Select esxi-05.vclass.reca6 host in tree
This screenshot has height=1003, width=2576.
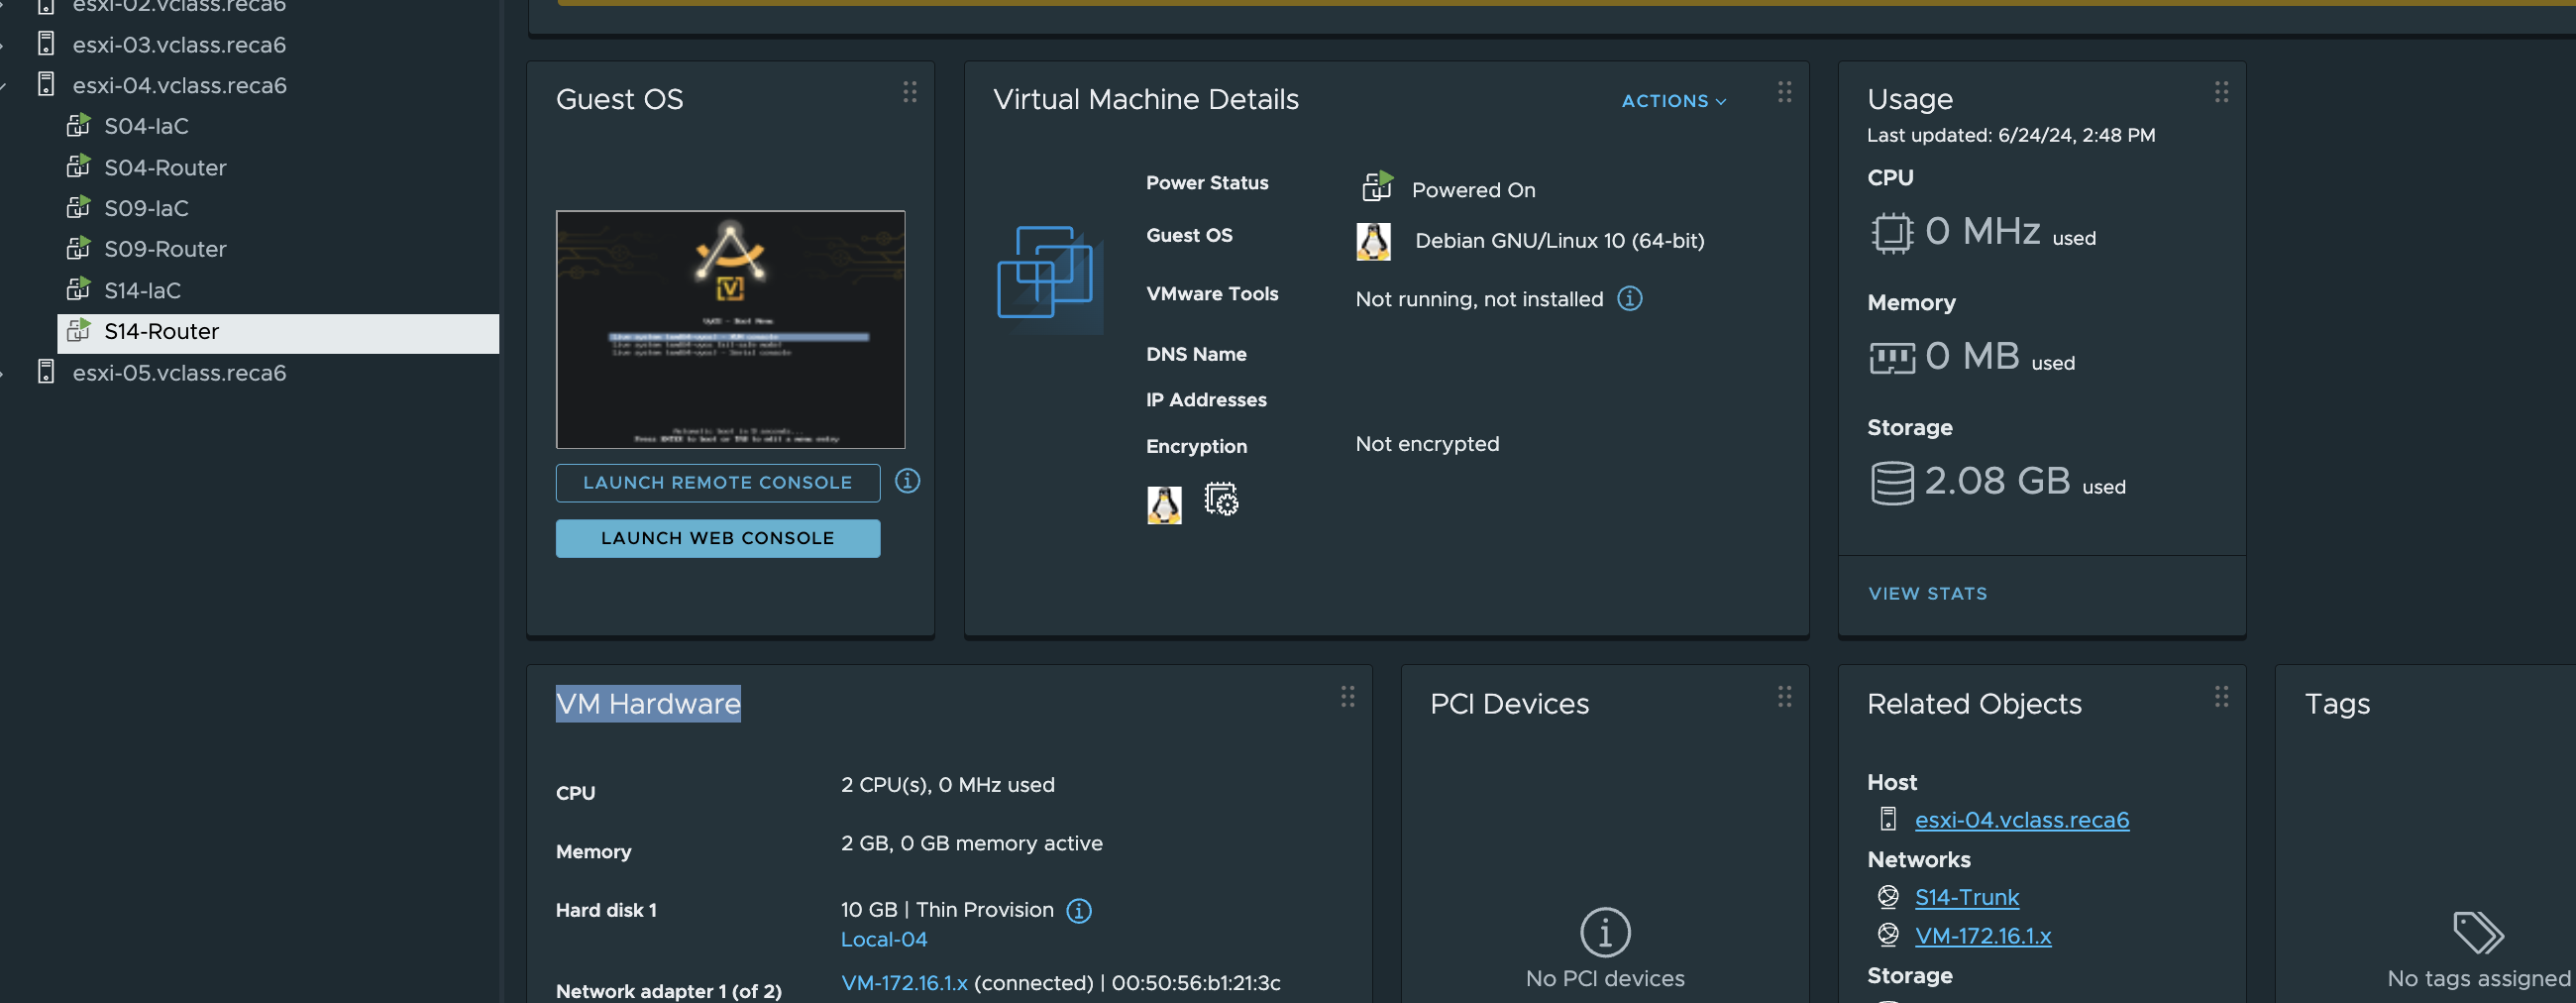coord(179,372)
